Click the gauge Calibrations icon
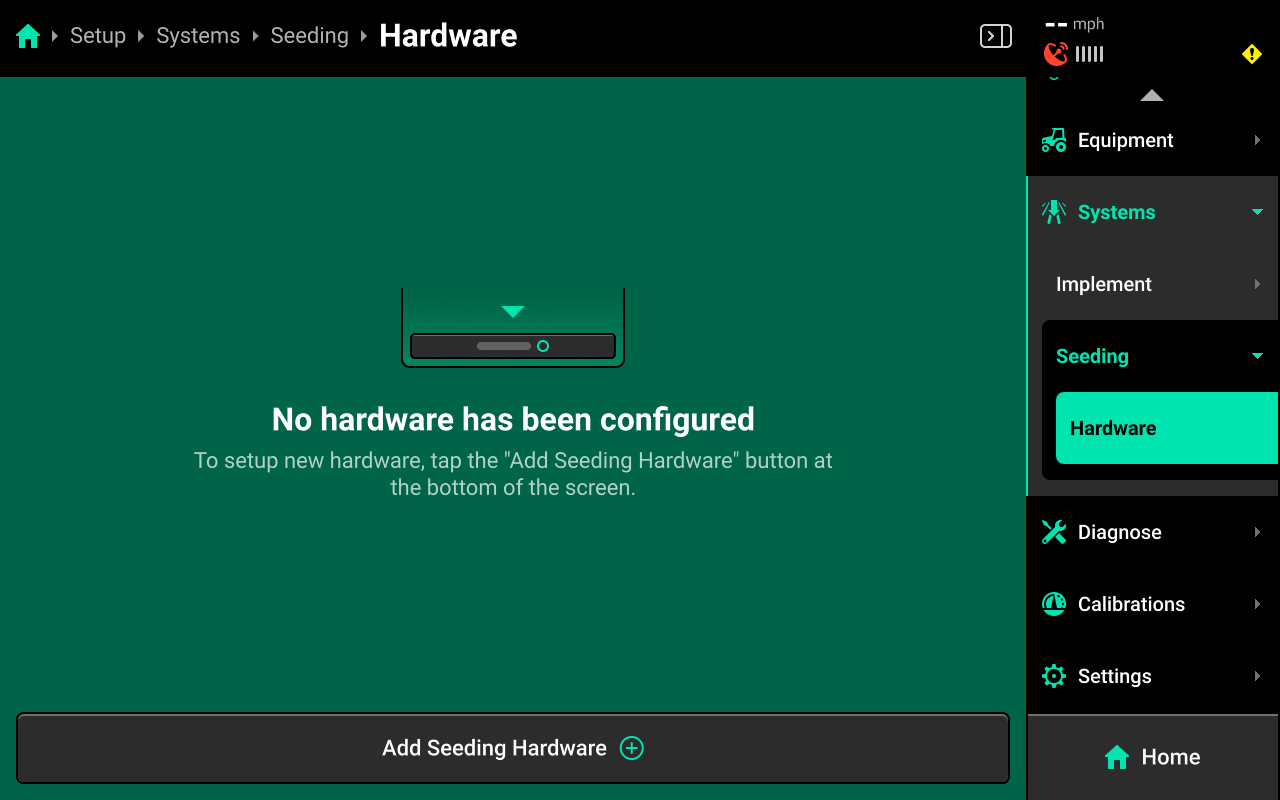Image resolution: width=1280 pixels, height=800 pixels. pos(1054,604)
